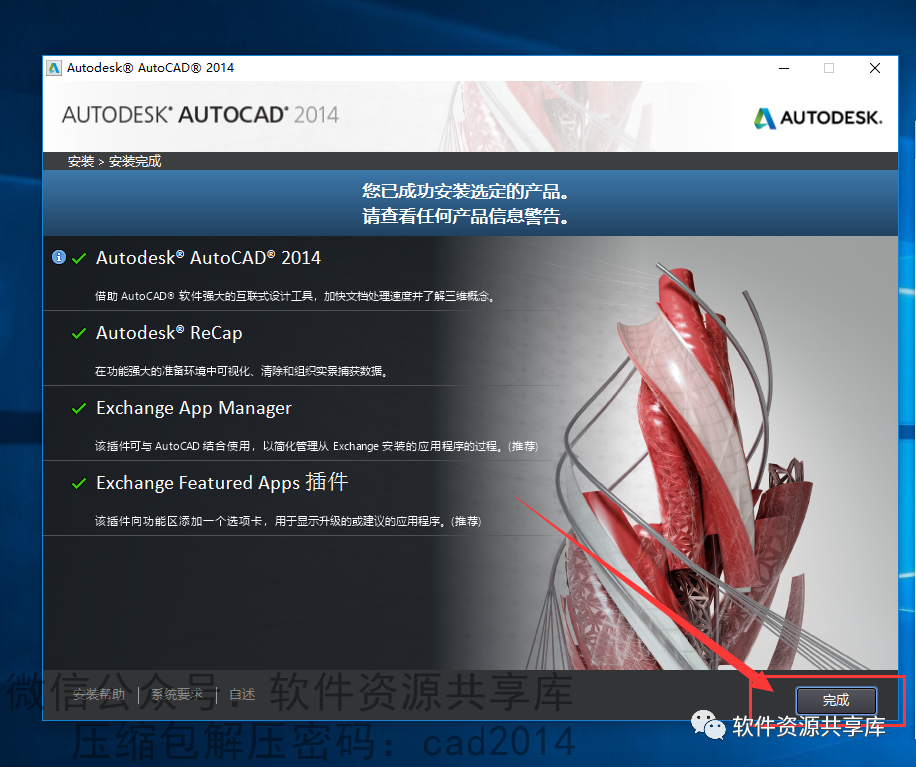The width and height of the screenshot is (916, 767).
Task: Select 安装 in the breadcrumb navigation
Action: tap(80, 161)
